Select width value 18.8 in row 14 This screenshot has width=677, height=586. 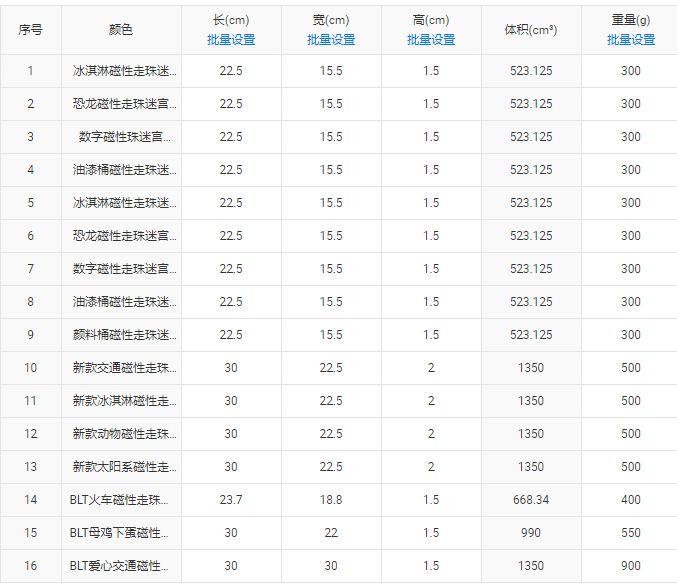pos(331,500)
